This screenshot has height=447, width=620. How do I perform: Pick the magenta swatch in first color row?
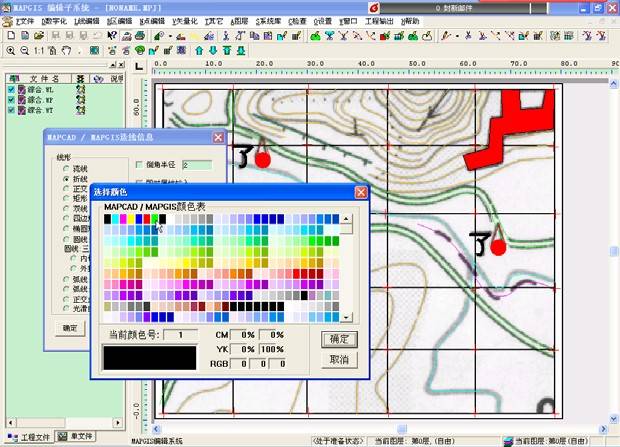point(123,219)
